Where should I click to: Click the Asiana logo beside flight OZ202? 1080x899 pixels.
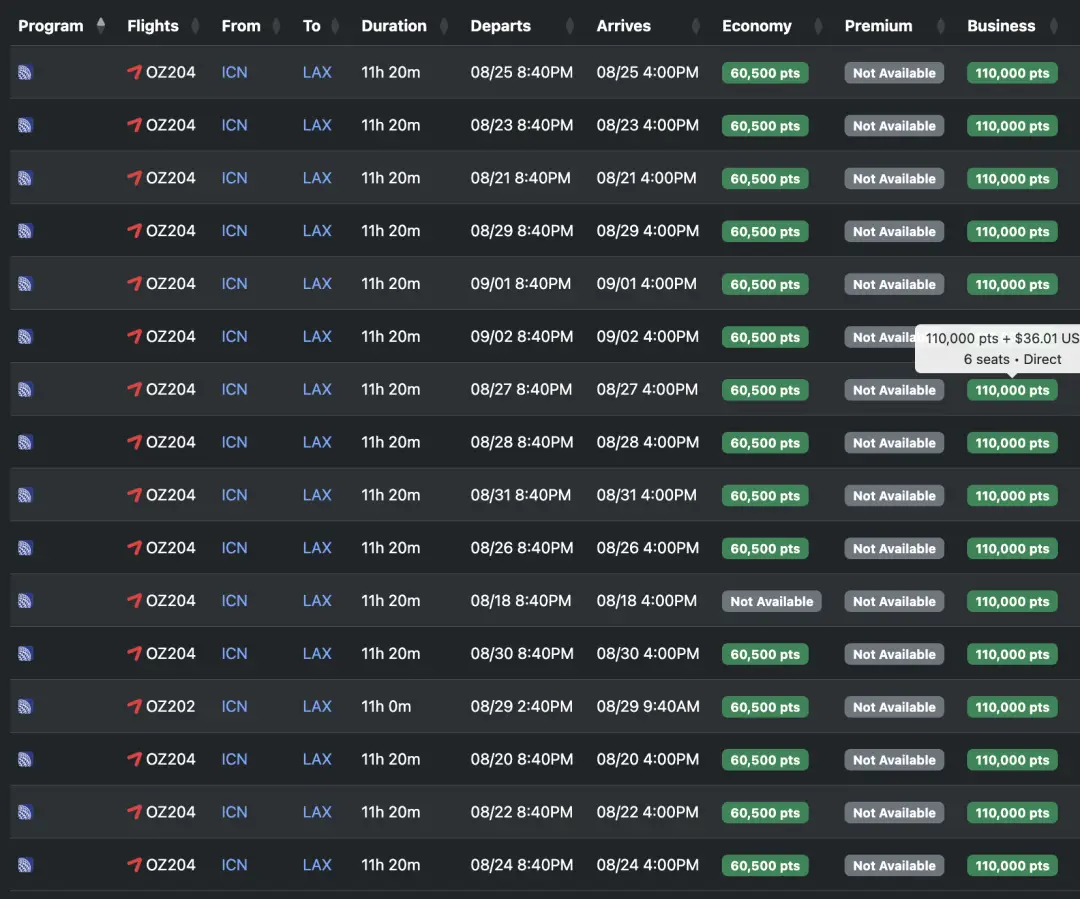pyautogui.click(x=134, y=706)
